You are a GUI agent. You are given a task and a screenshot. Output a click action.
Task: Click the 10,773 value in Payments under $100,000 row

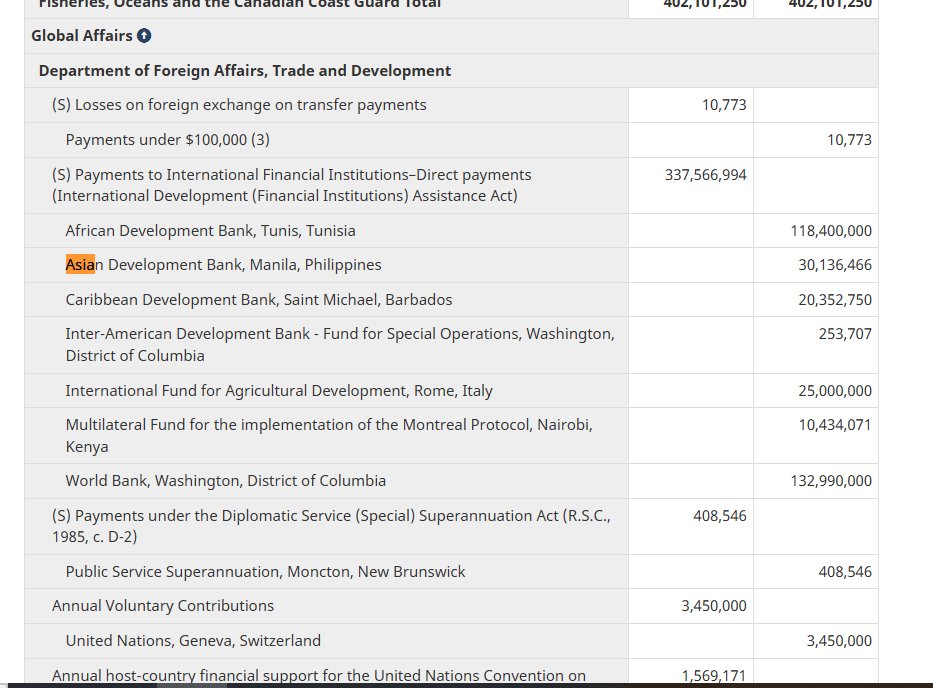click(x=849, y=140)
